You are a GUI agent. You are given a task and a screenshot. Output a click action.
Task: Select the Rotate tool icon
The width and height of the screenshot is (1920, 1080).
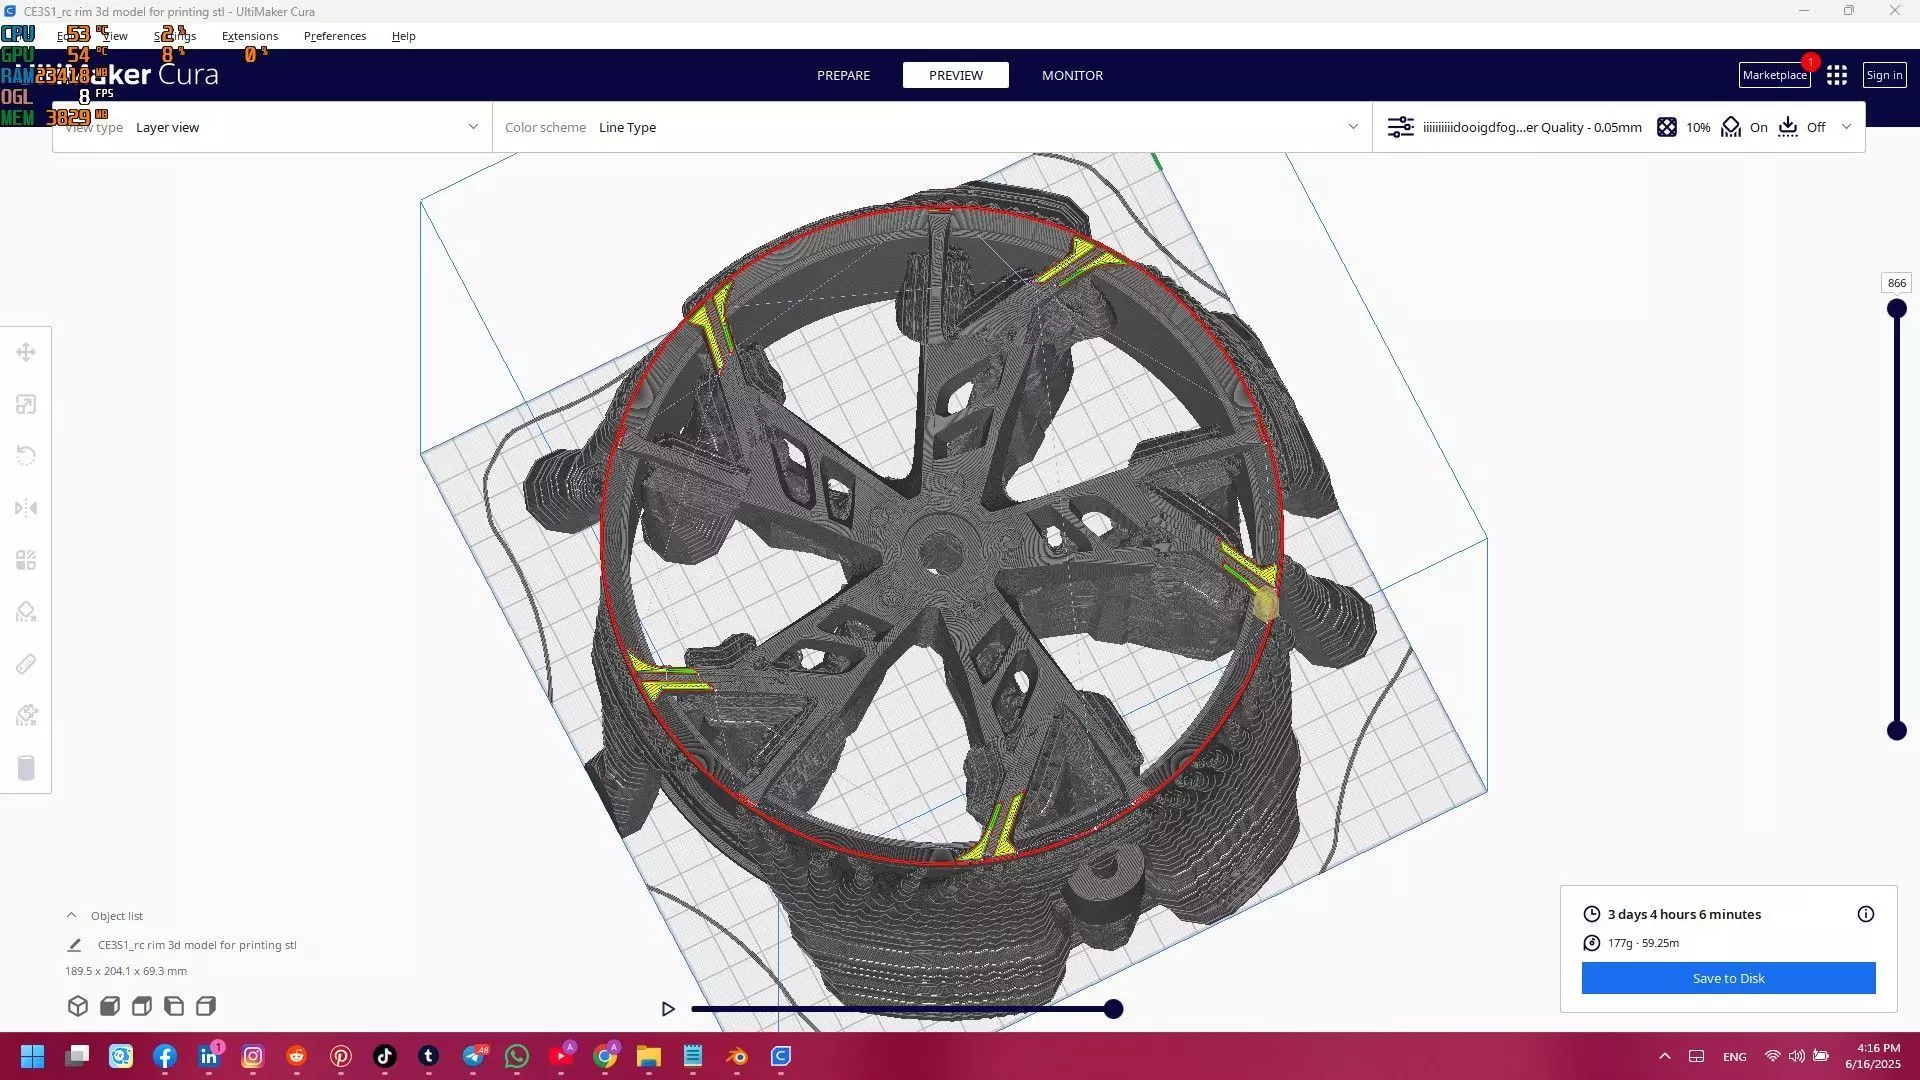click(26, 456)
